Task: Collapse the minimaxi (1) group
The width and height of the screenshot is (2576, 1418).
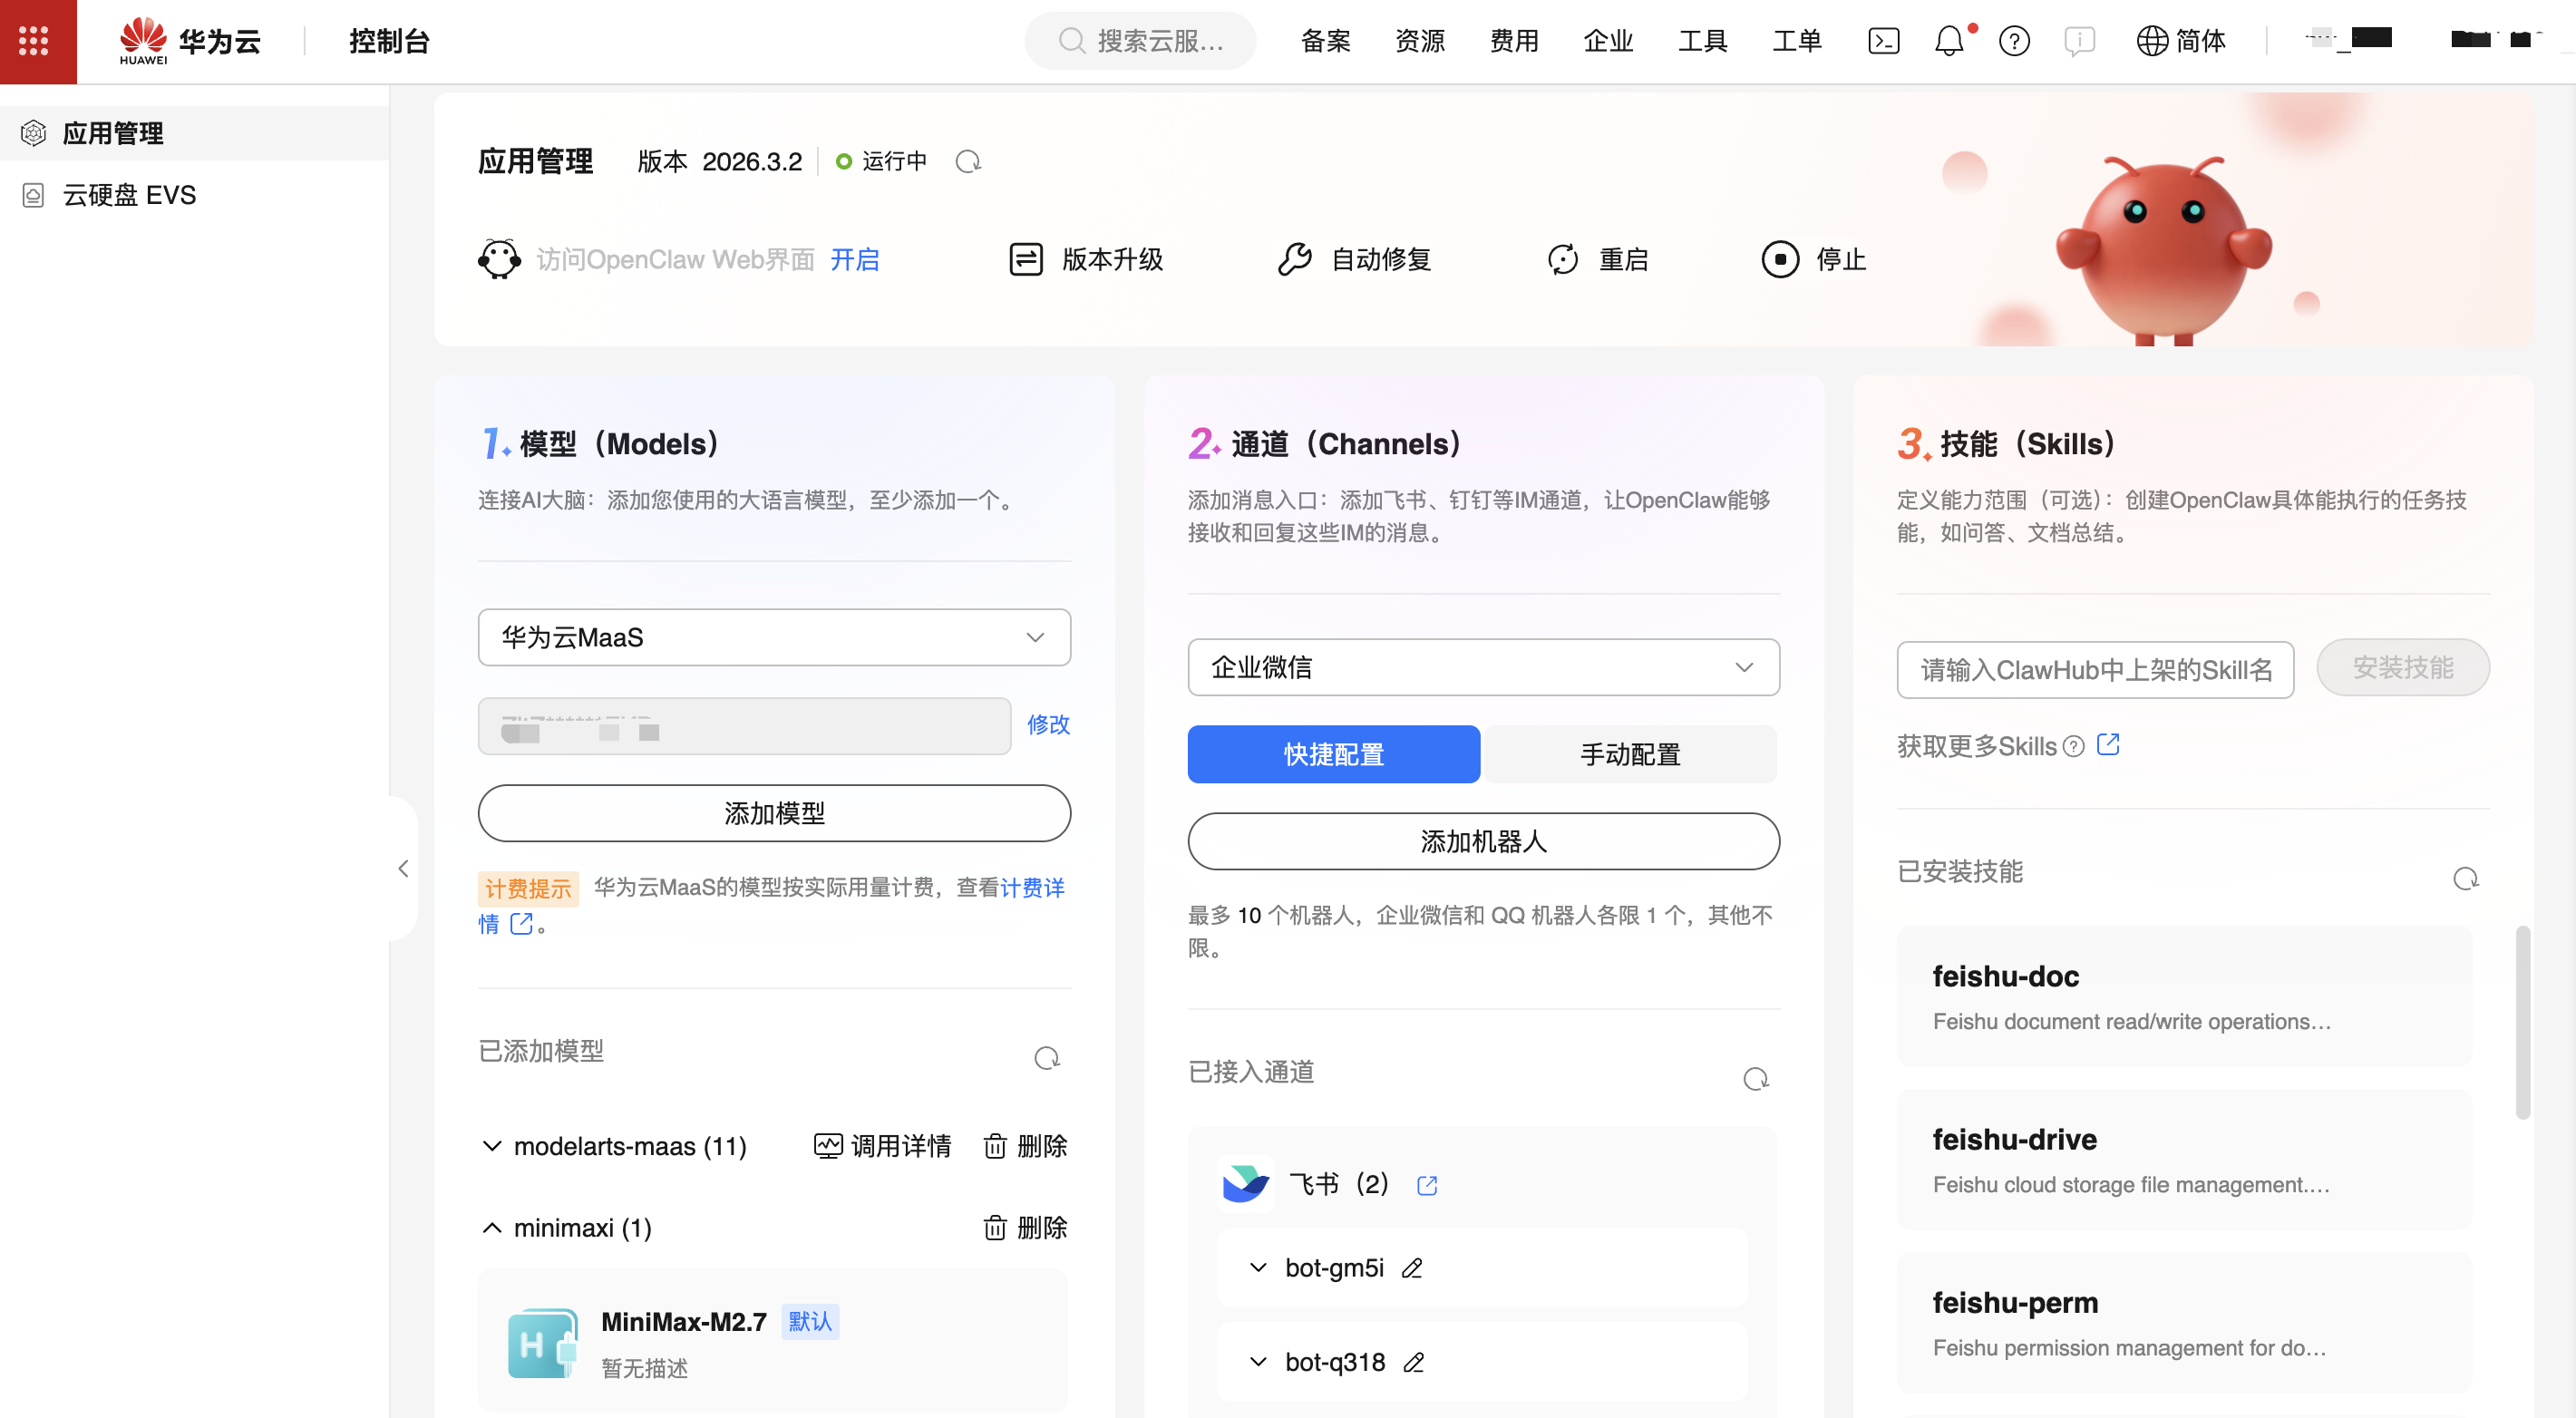Action: pyautogui.click(x=491, y=1227)
